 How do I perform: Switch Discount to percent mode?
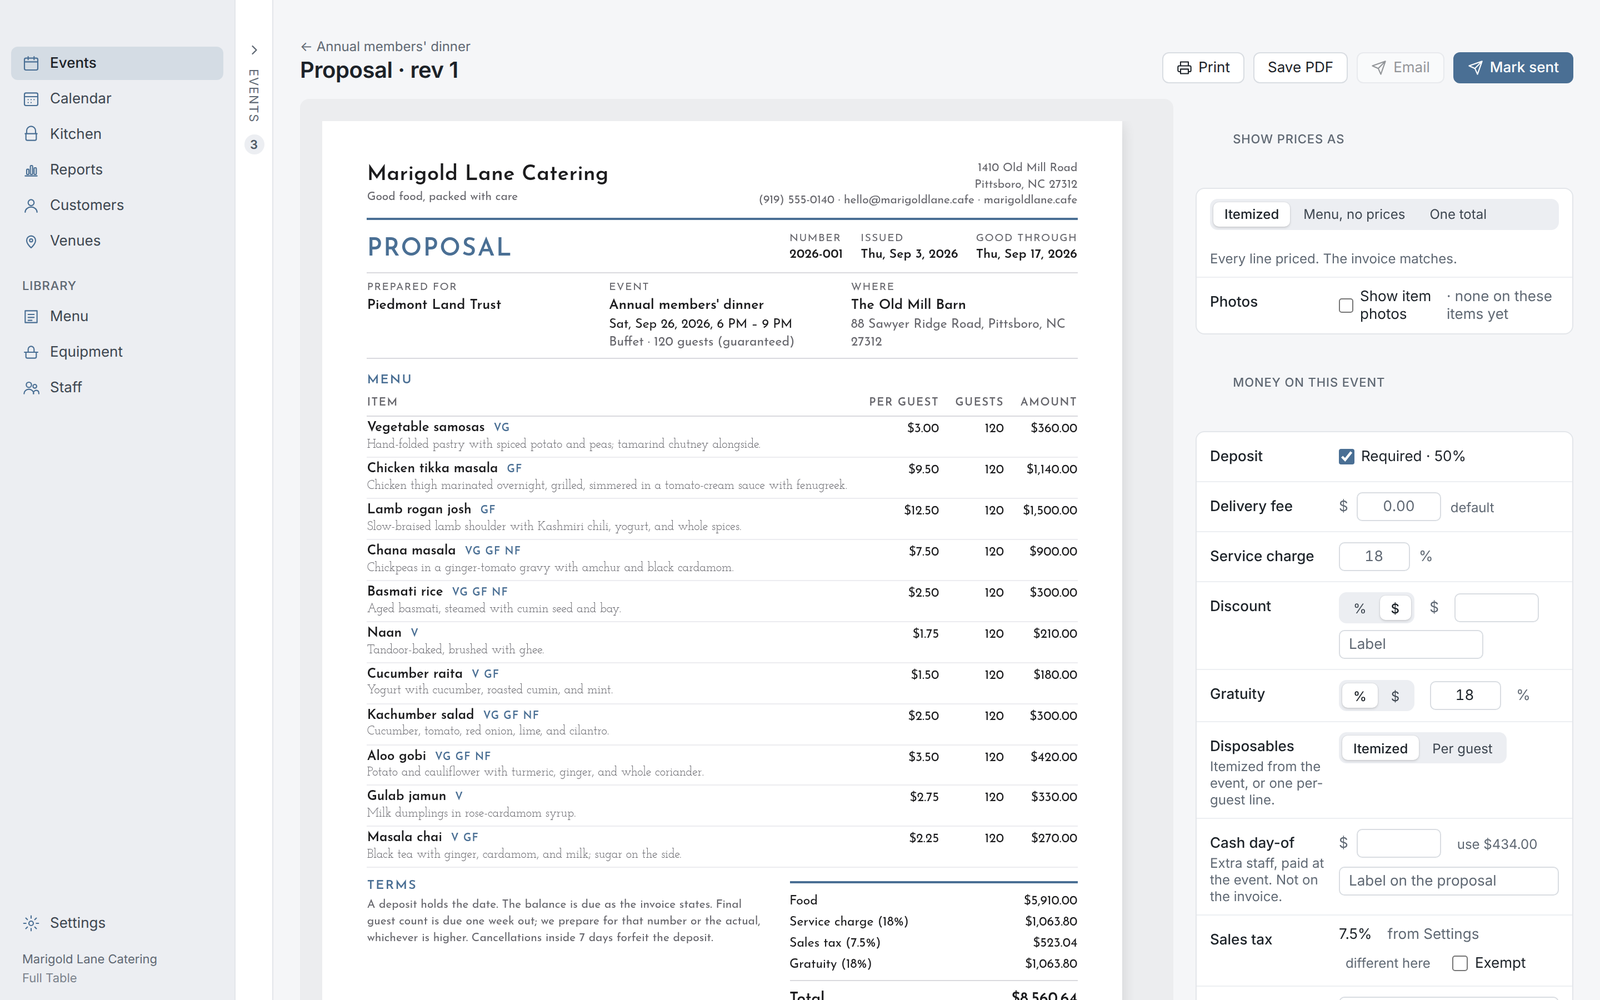pyautogui.click(x=1360, y=608)
